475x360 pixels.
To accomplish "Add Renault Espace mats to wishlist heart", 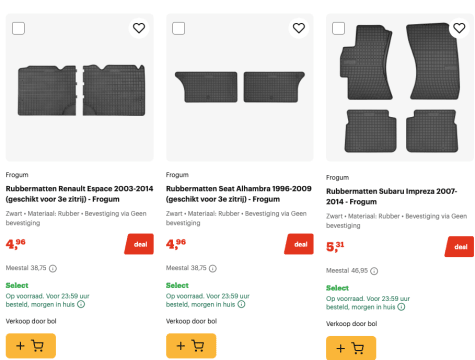I will coord(139,28).
